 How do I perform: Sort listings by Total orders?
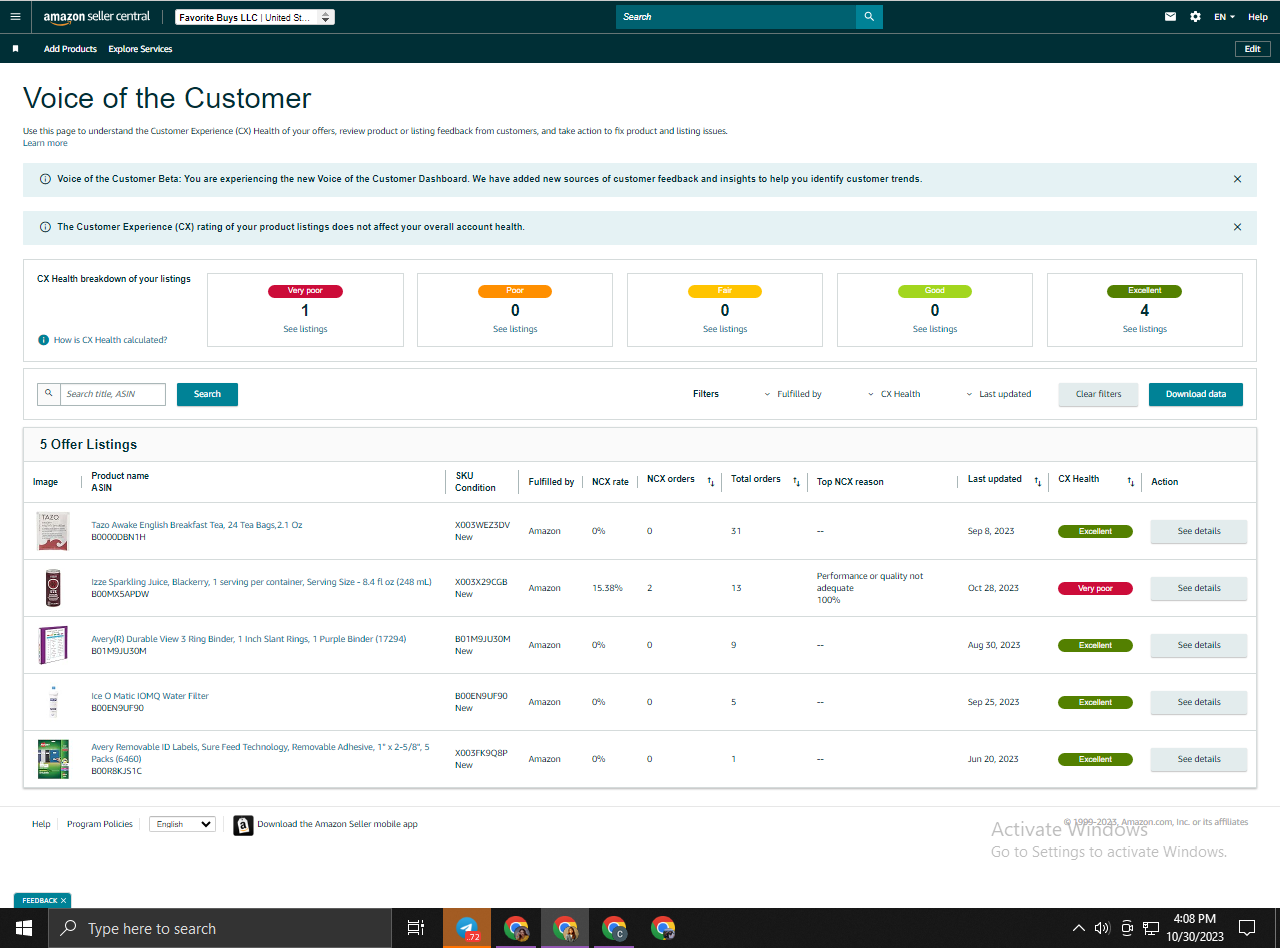(x=796, y=482)
